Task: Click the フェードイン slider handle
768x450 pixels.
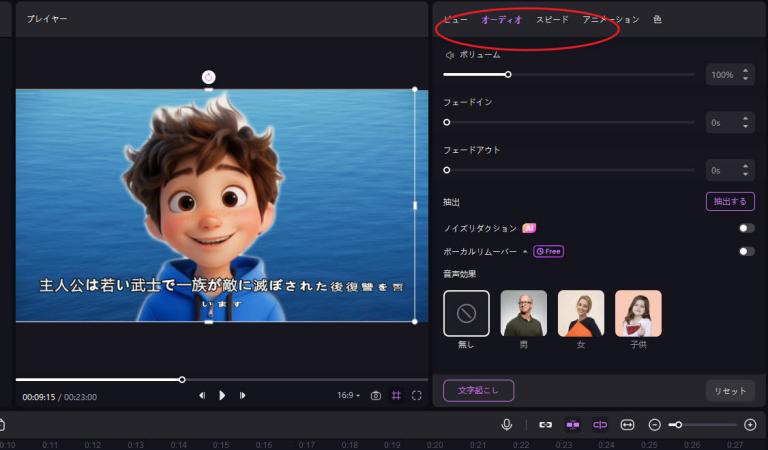Action: coord(447,122)
